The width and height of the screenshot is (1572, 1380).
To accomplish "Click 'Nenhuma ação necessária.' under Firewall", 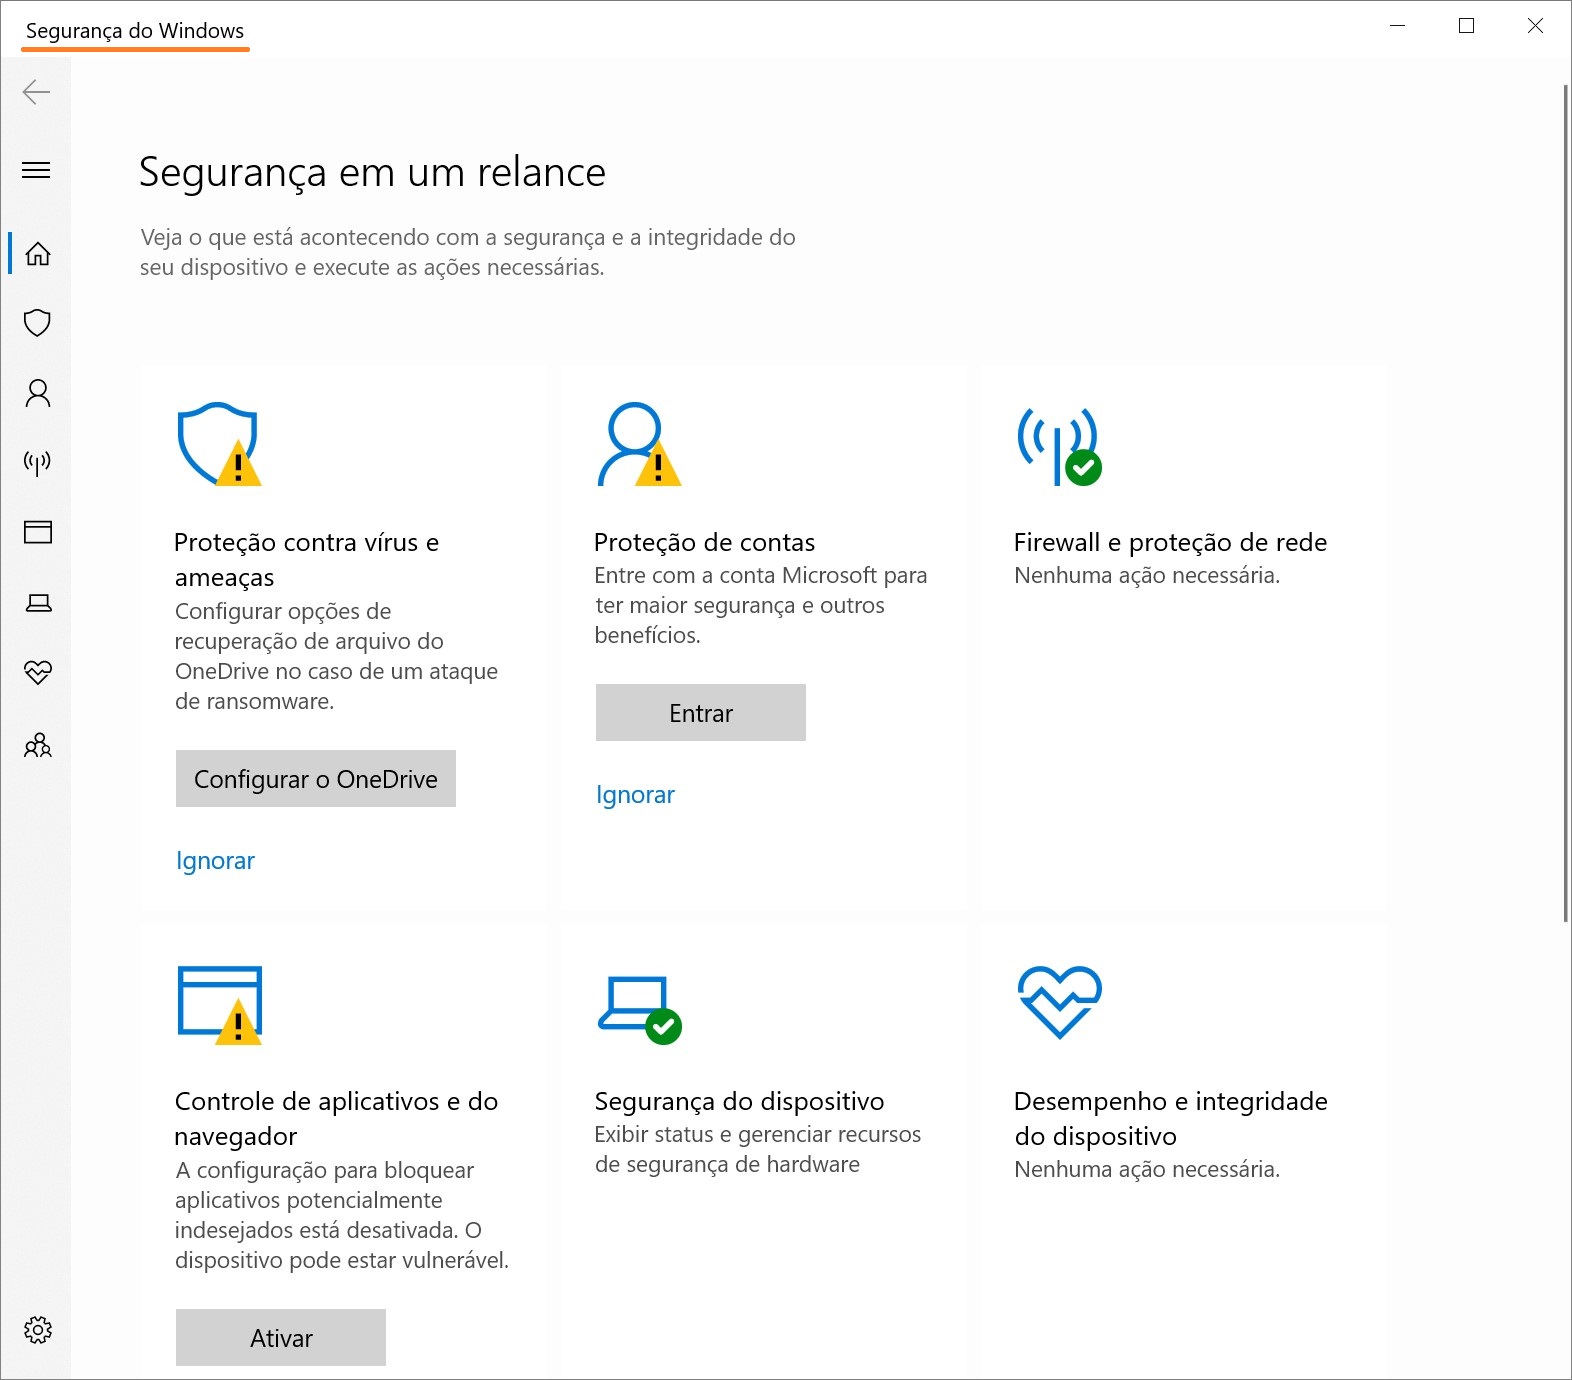I will pyautogui.click(x=1147, y=576).
